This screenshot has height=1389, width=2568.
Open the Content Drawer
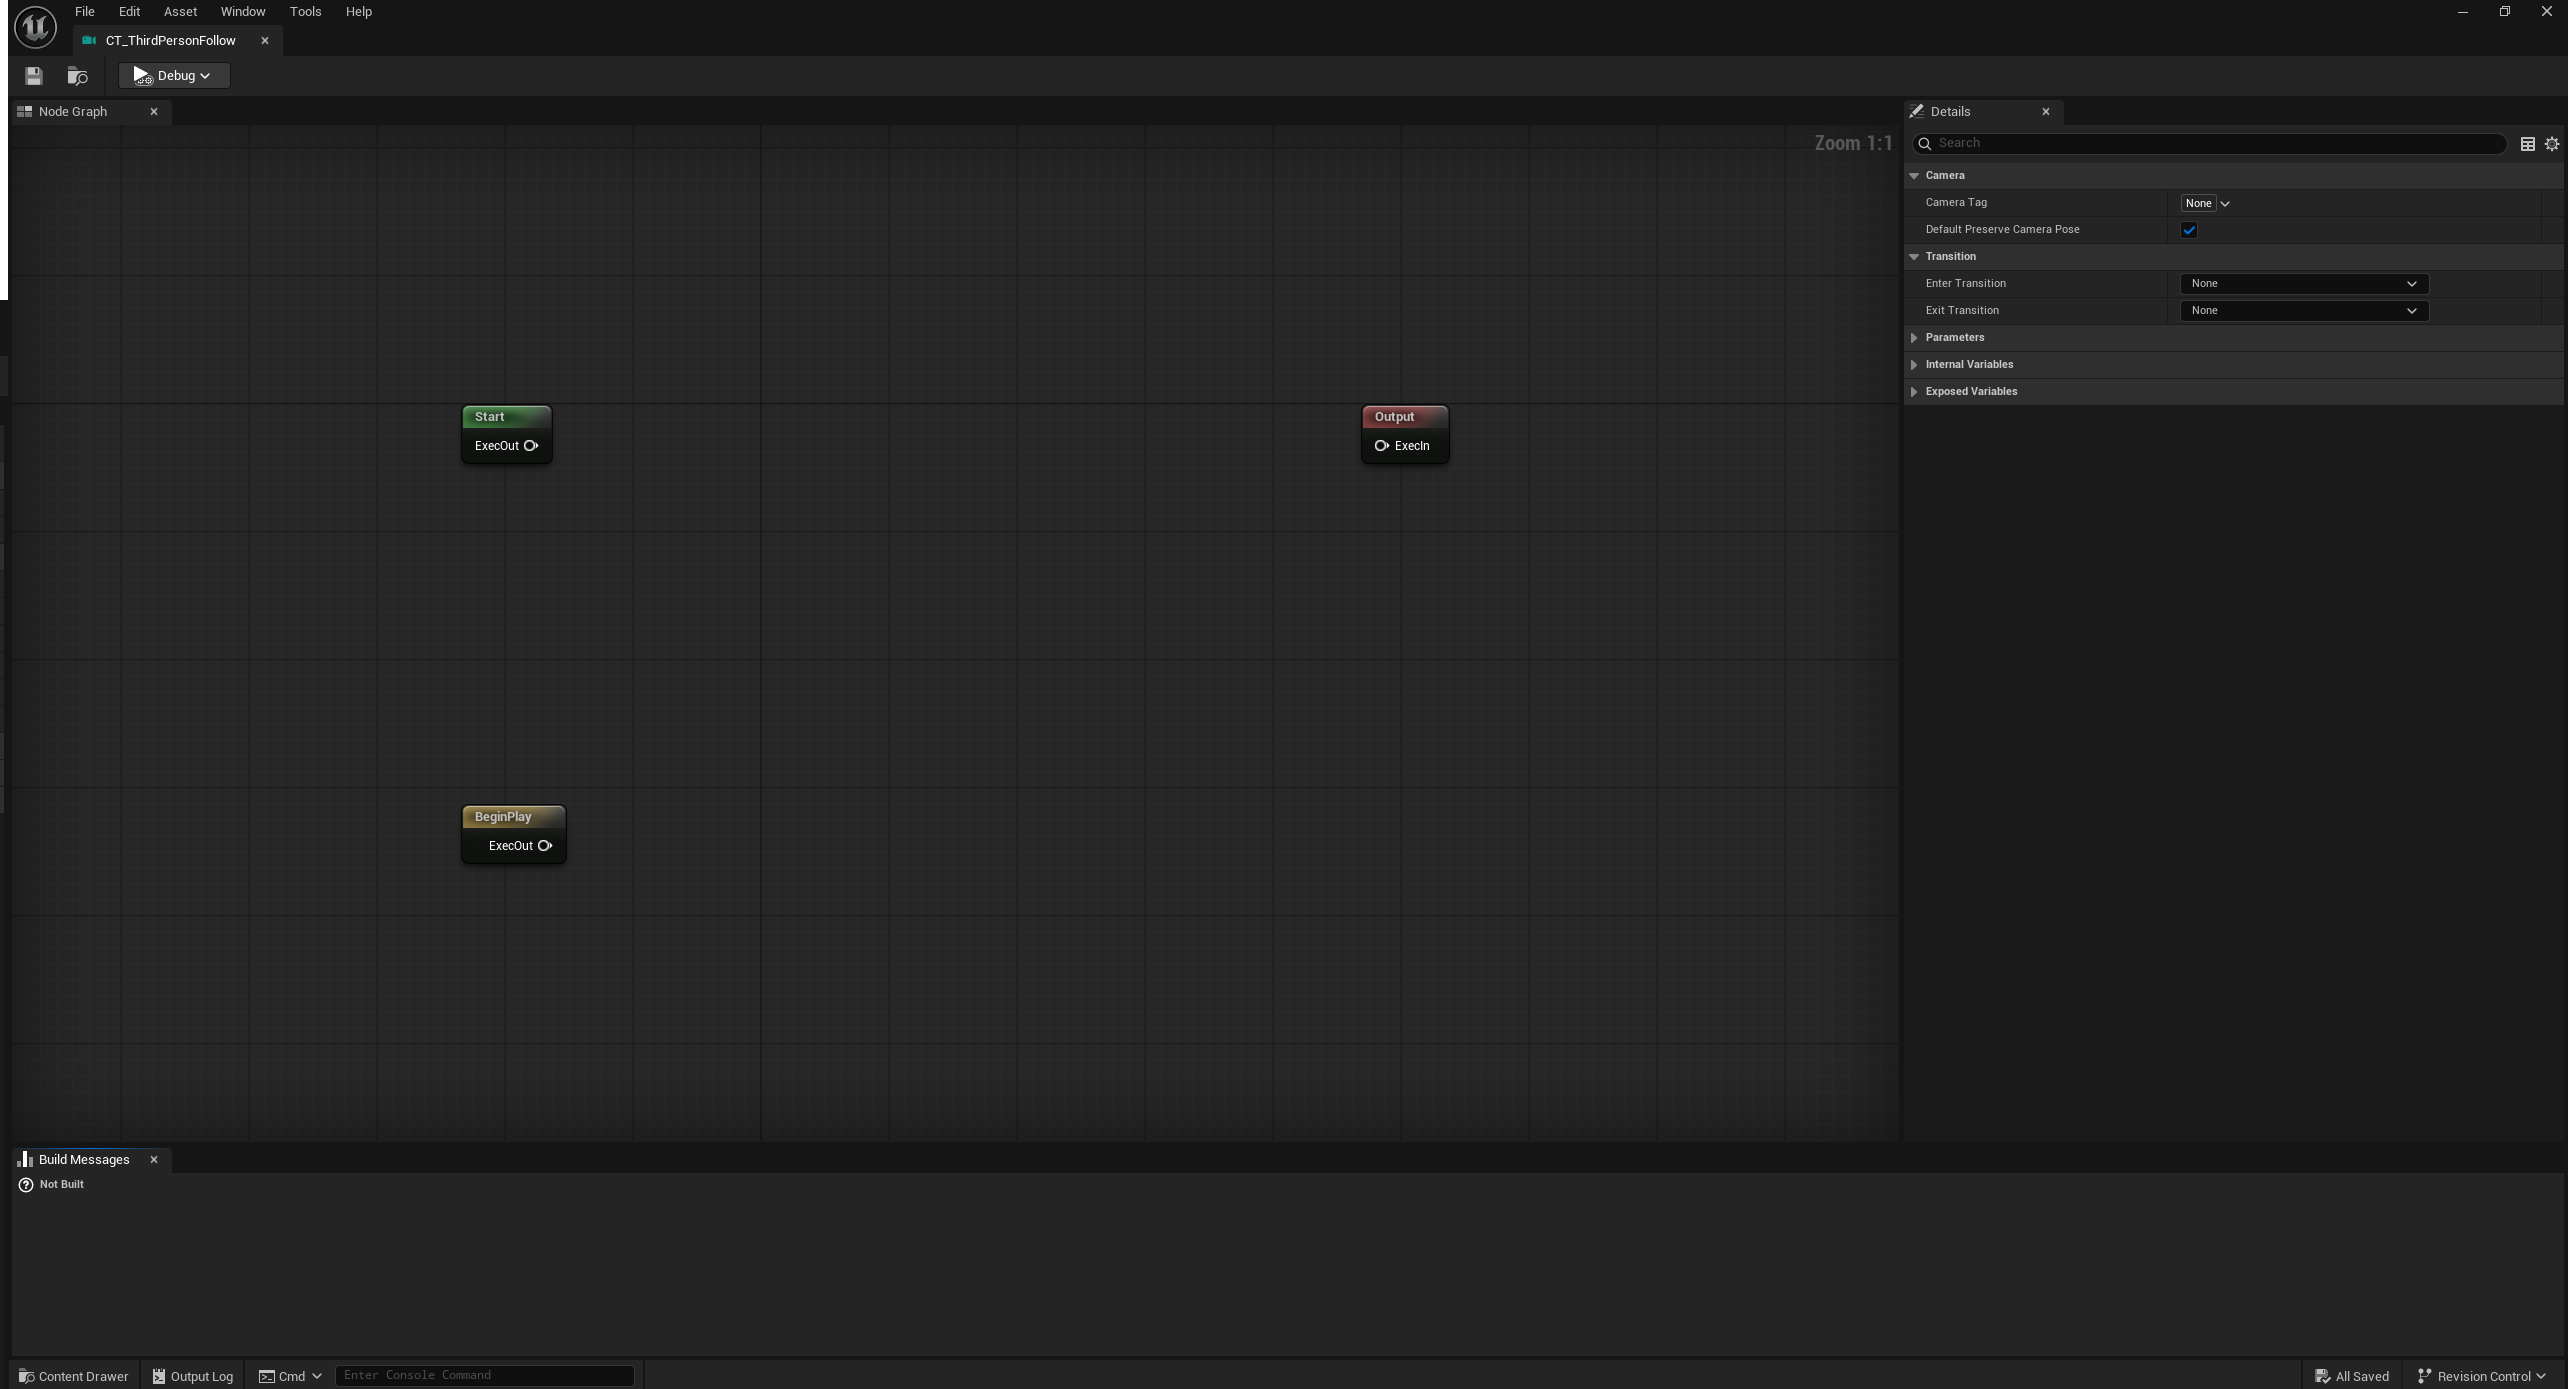click(74, 1376)
